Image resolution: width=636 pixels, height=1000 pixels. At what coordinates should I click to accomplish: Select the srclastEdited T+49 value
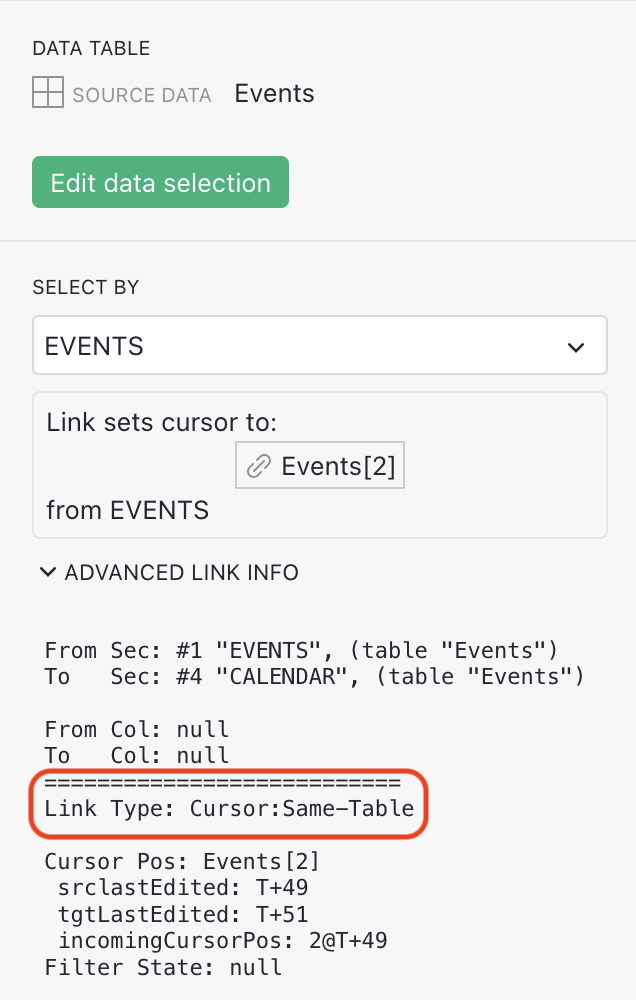pos(190,887)
